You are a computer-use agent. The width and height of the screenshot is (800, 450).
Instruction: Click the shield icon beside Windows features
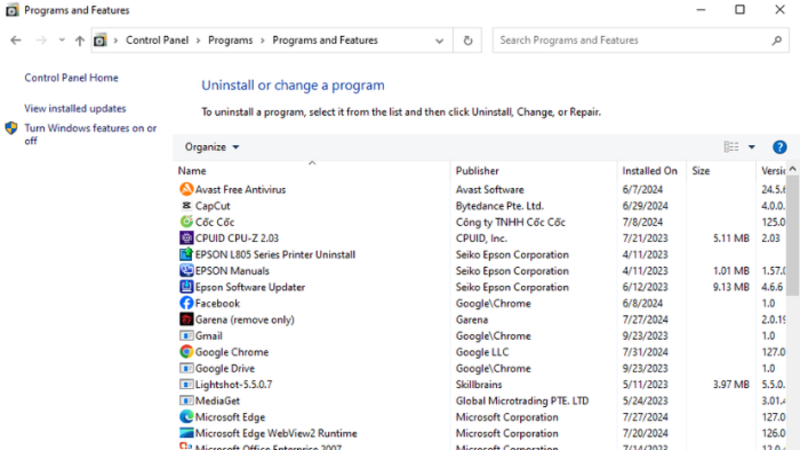click(11, 128)
